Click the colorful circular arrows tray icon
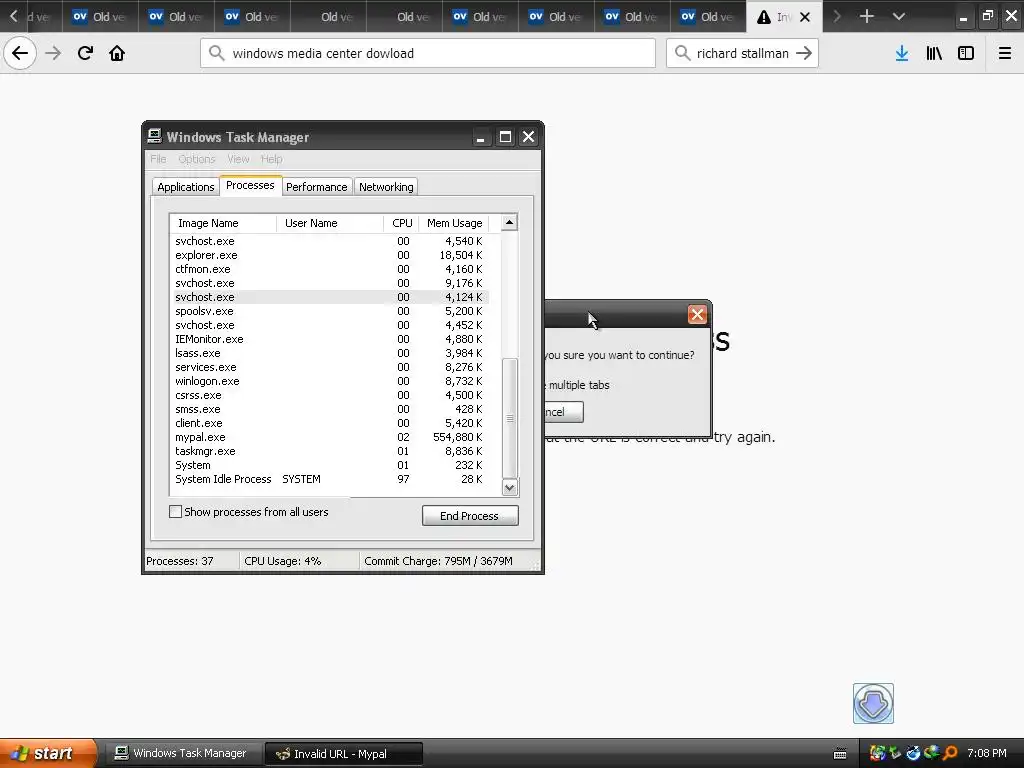The width and height of the screenshot is (1024, 768). pyautogui.click(x=877, y=753)
